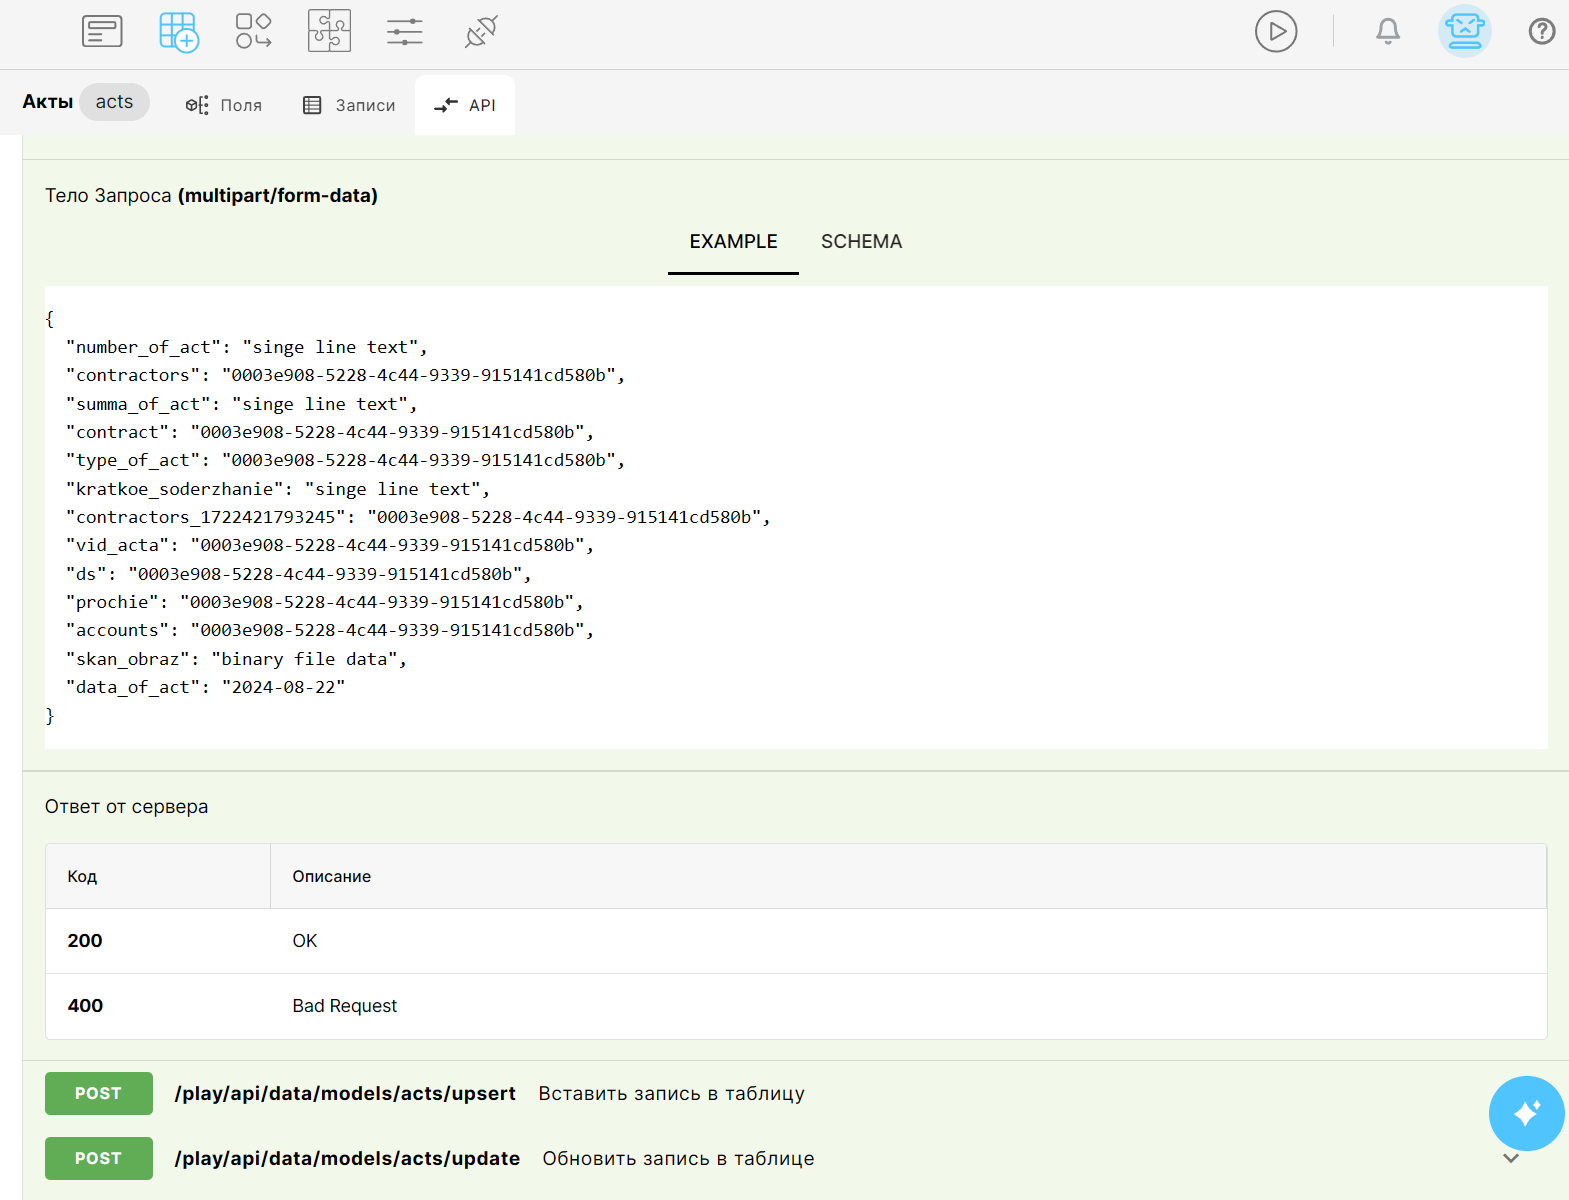This screenshot has width=1569, height=1200.
Task: Click the play run button
Action: click(x=1276, y=32)
